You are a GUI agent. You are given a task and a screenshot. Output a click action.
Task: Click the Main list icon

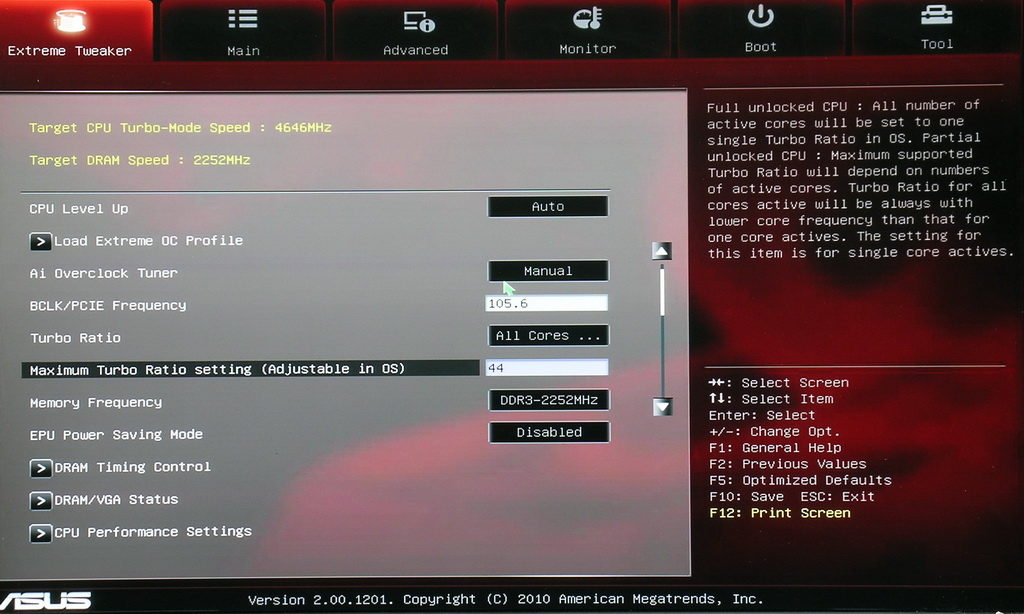click(x=243, y=20)
